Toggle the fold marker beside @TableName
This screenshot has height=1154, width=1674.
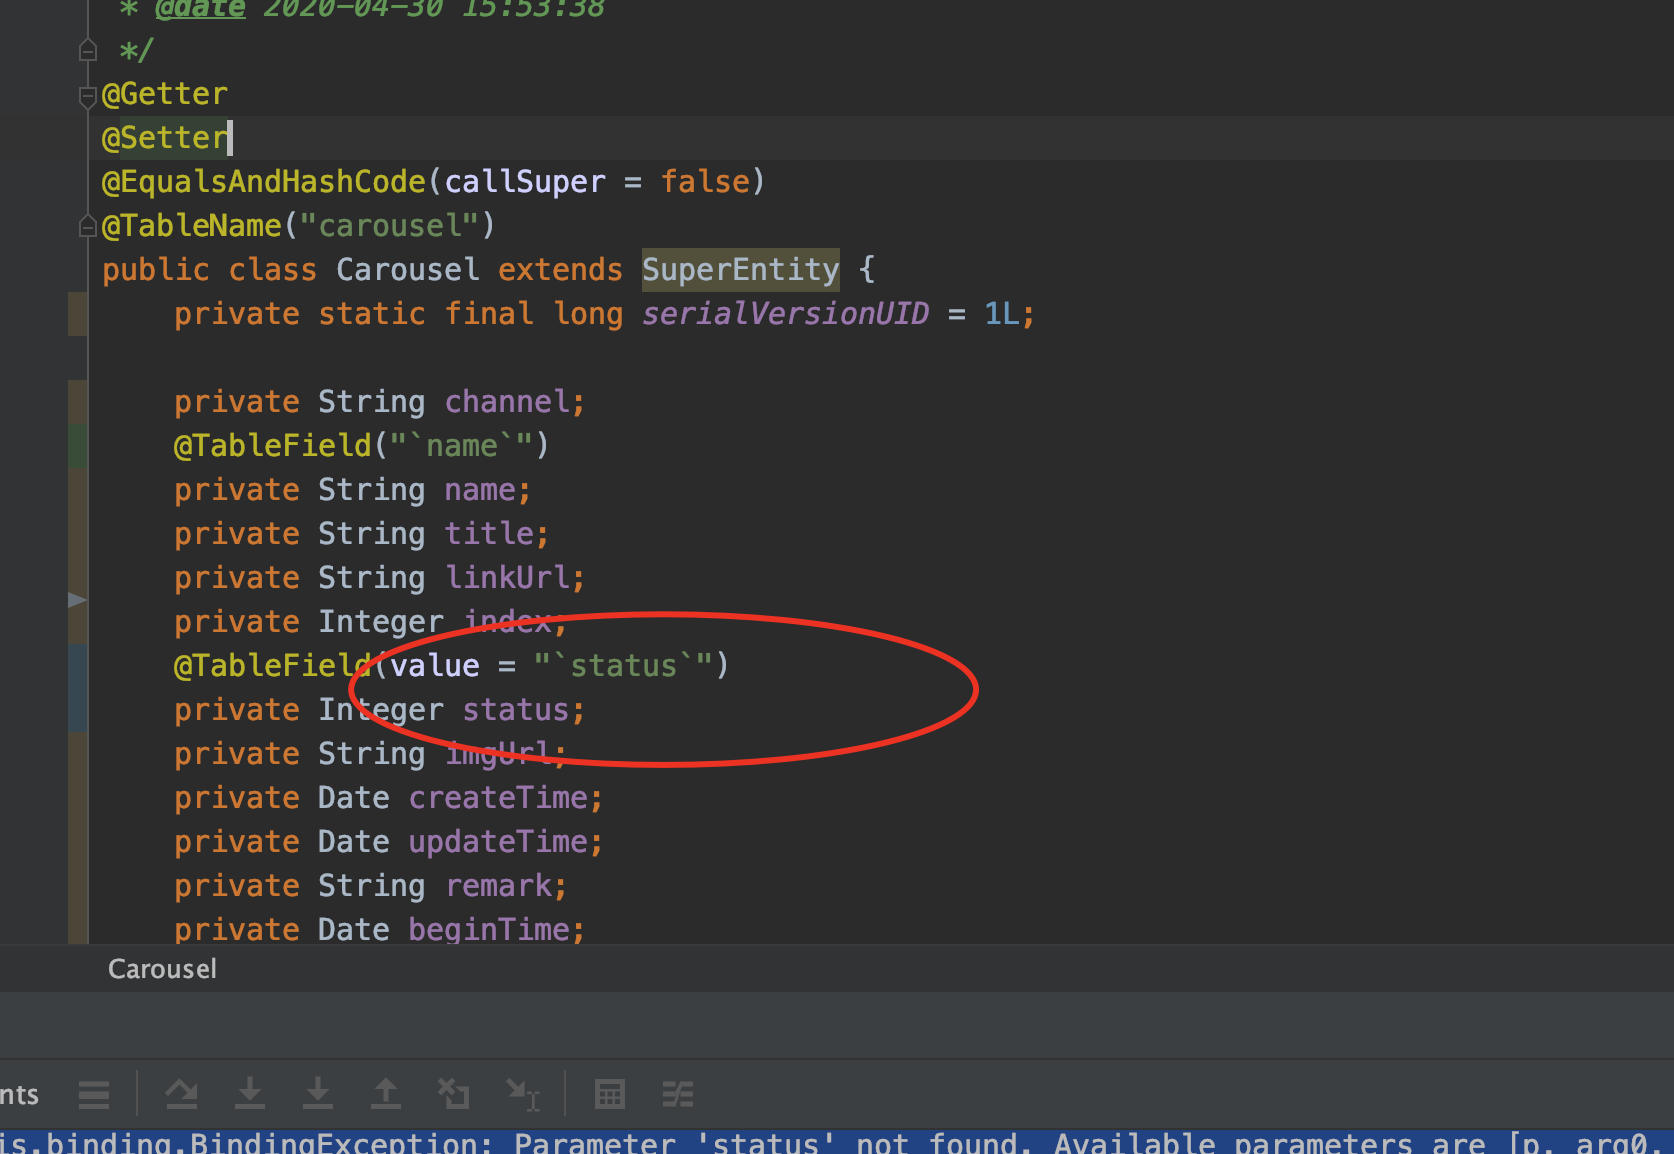[x=88, y=227]
